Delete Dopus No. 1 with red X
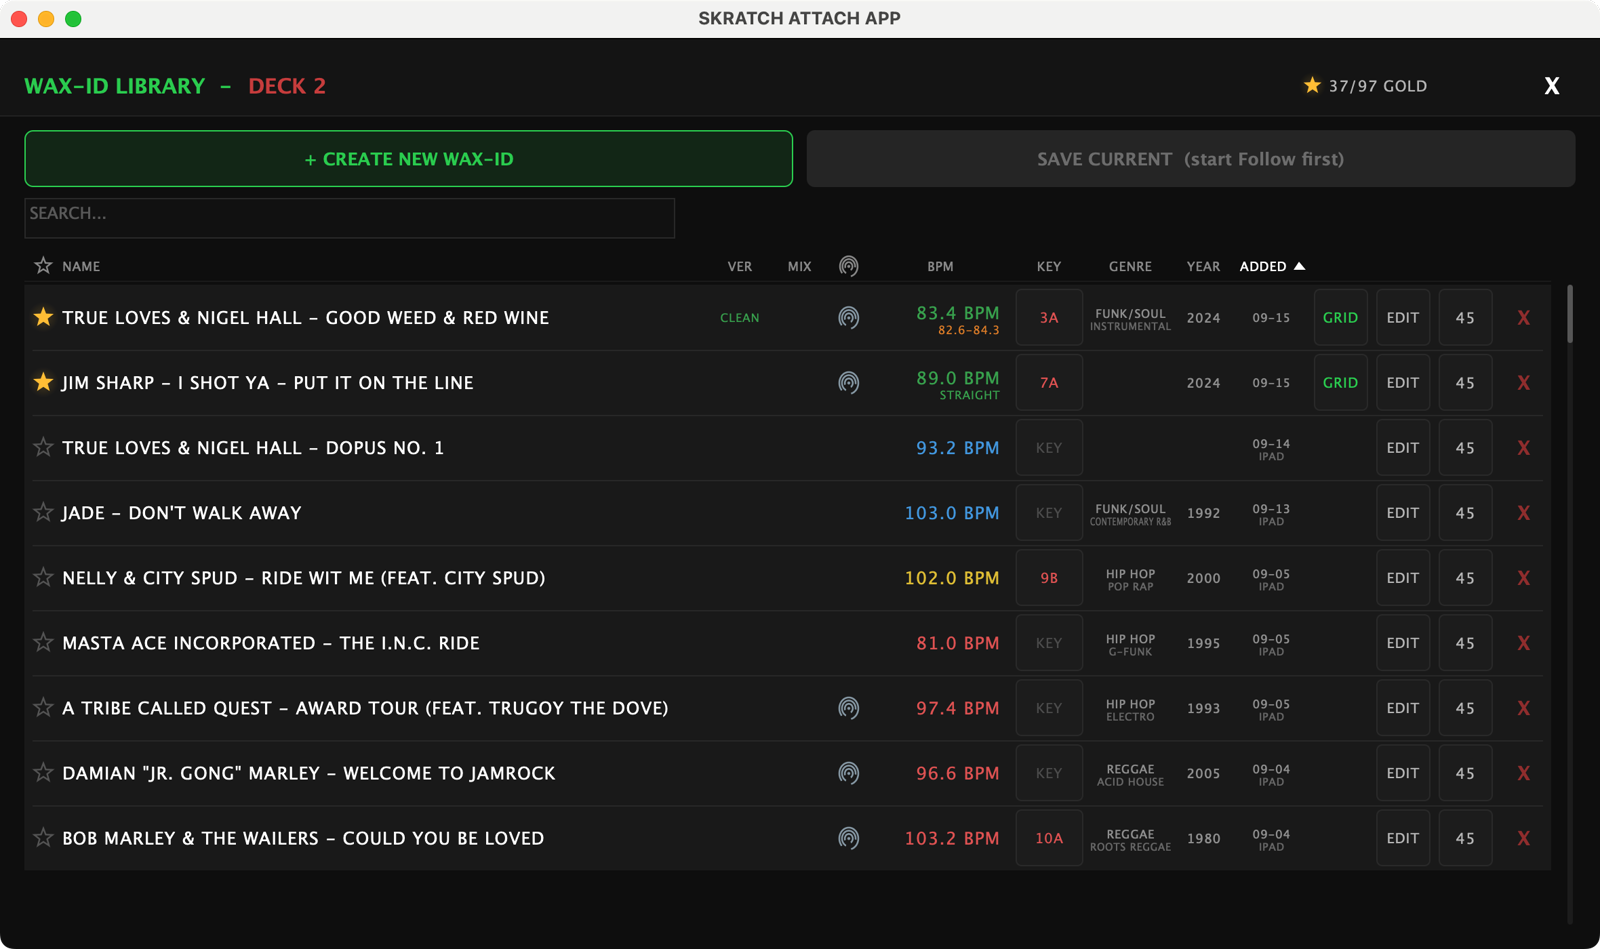This screenshot has width=1600, height=949. click(1524, 448)
